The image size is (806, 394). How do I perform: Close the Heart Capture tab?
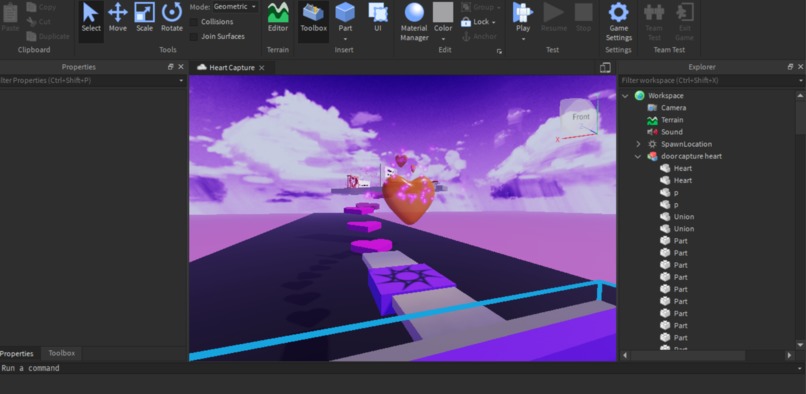click(262, 68)
